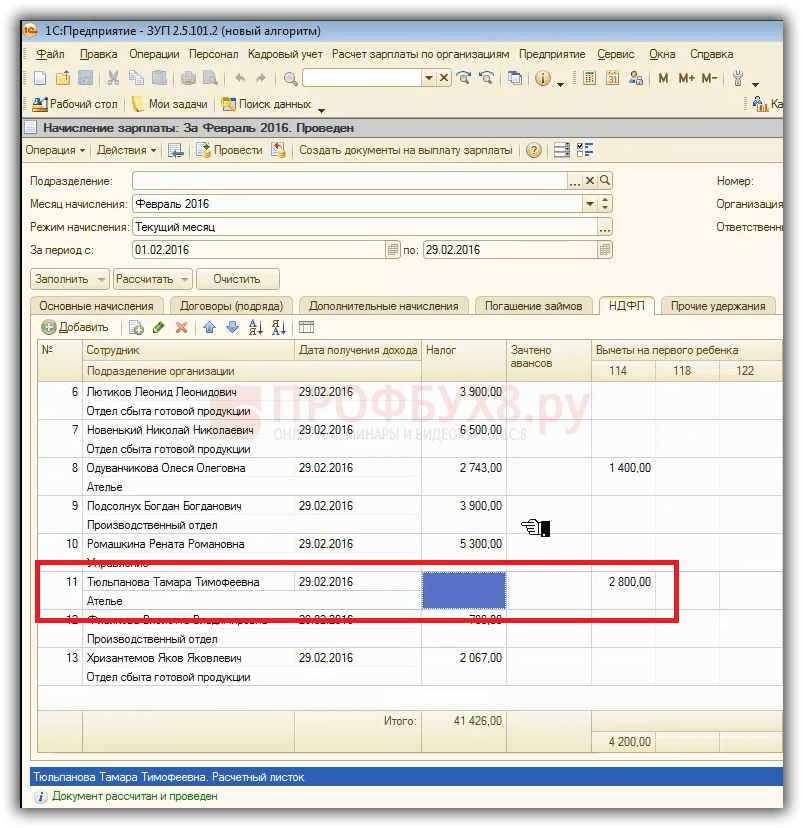Screen dimensions: 803x828
Task: Click the Undo arrow icon
Action: (x=240, y=79)
